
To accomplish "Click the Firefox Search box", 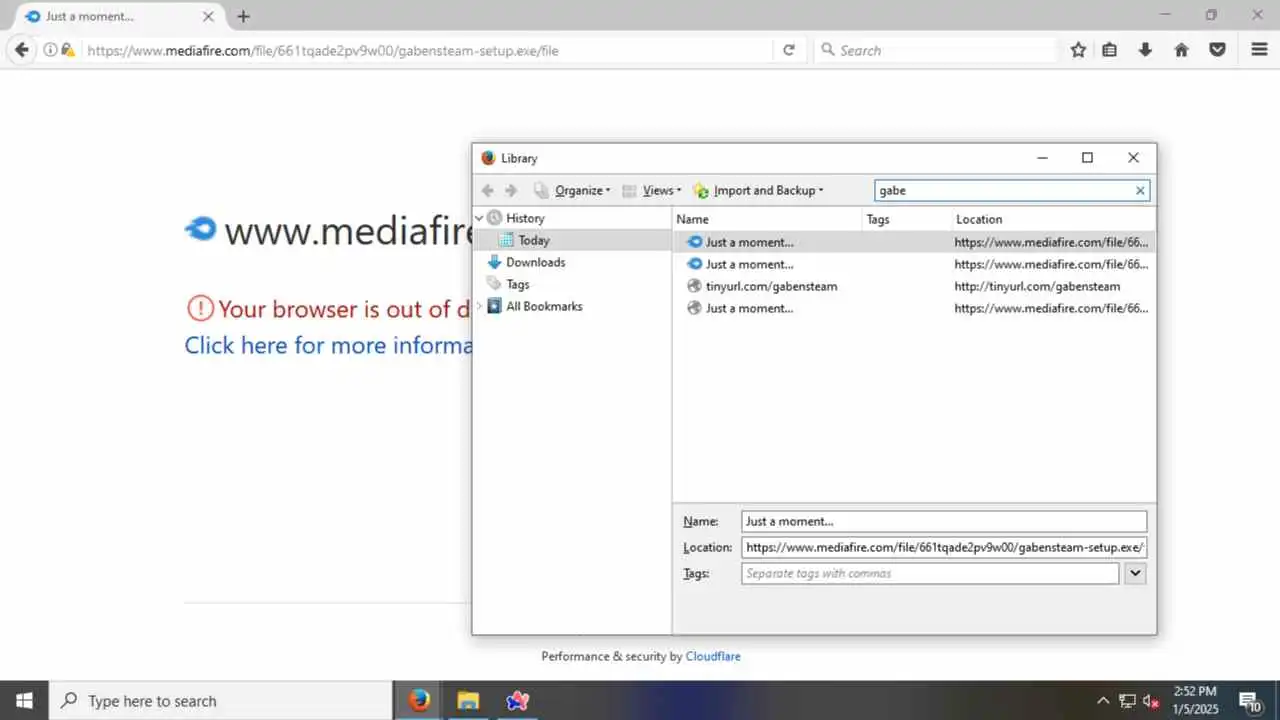I will click(935, 50).
